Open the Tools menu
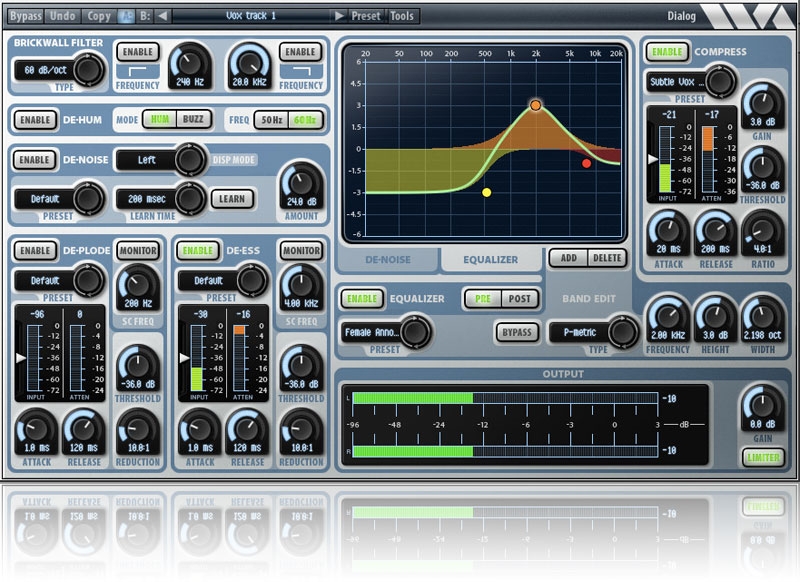Viewport: 800px width, 582px height. (x=402, y=16)
